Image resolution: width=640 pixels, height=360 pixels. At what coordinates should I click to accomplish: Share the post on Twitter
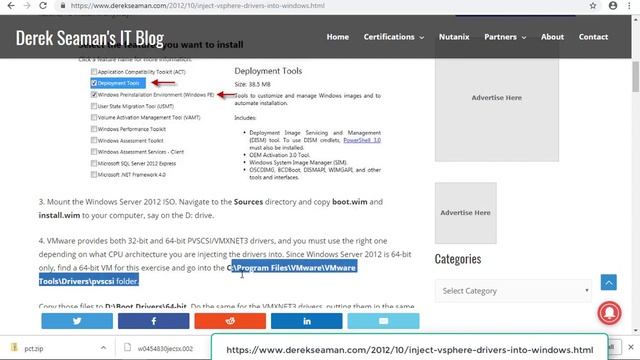[x=77, y=321]
